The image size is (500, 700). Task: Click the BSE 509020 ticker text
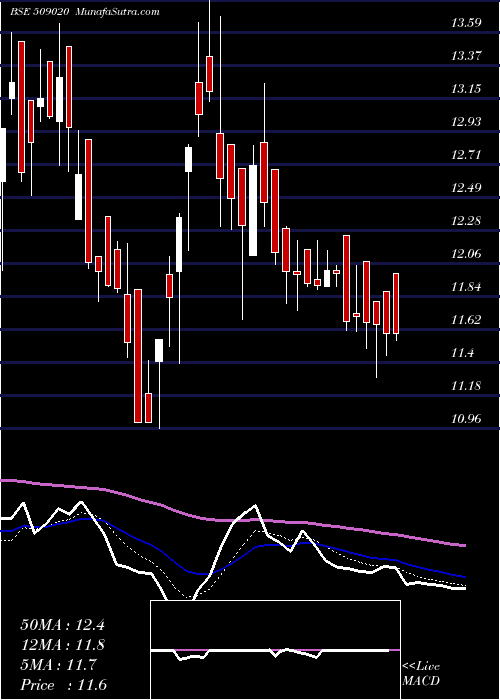click(39, 12)
